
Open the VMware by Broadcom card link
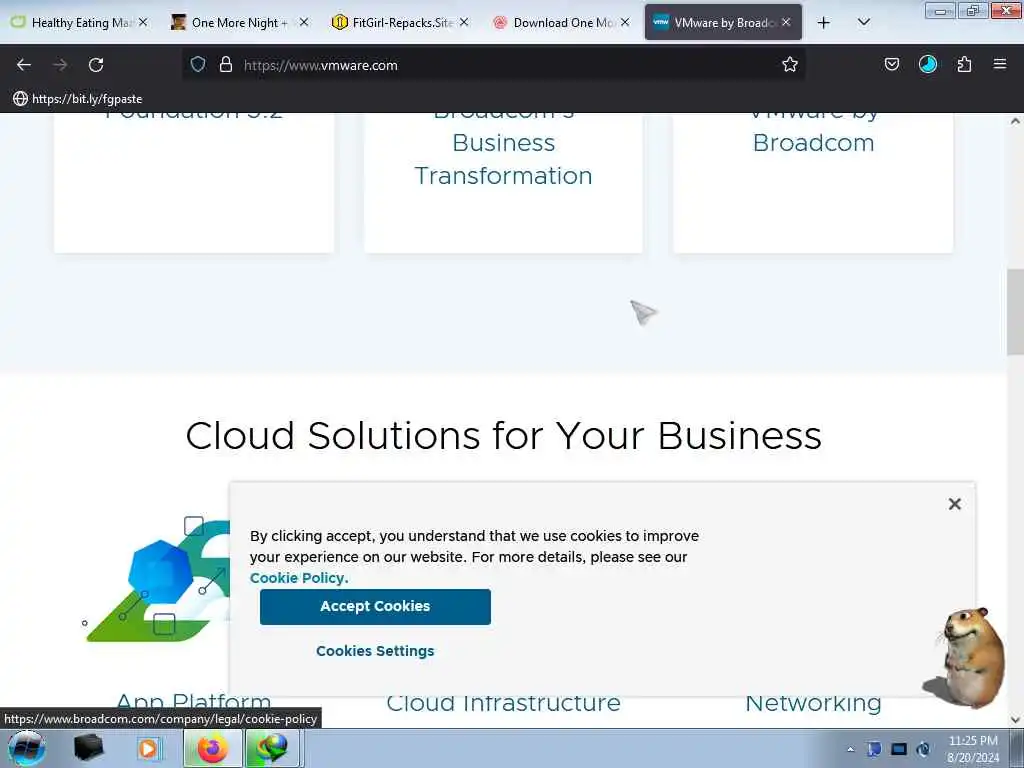coord(813,131)
